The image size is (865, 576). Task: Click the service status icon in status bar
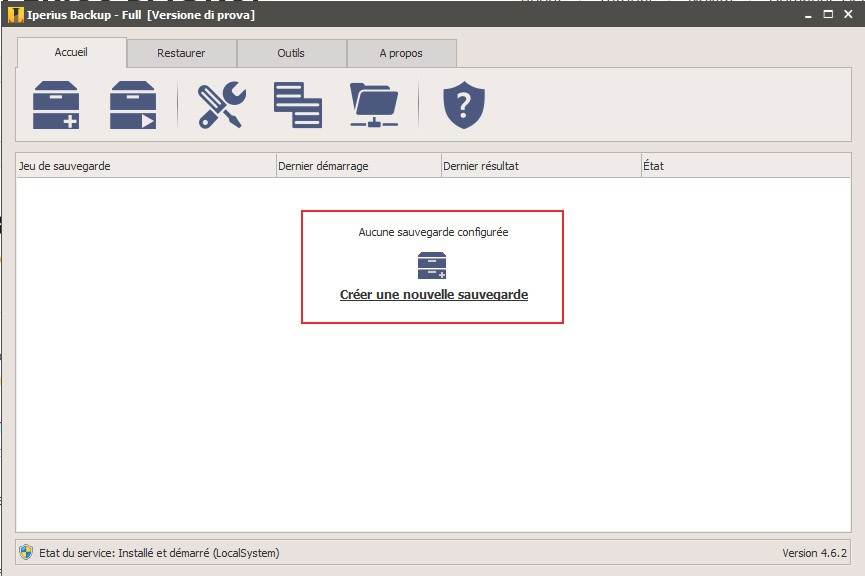24,552
